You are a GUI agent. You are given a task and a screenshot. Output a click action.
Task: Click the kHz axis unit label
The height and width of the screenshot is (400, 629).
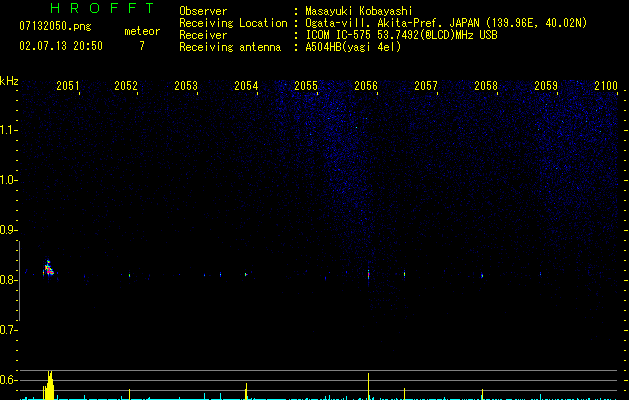coord(9,81)
